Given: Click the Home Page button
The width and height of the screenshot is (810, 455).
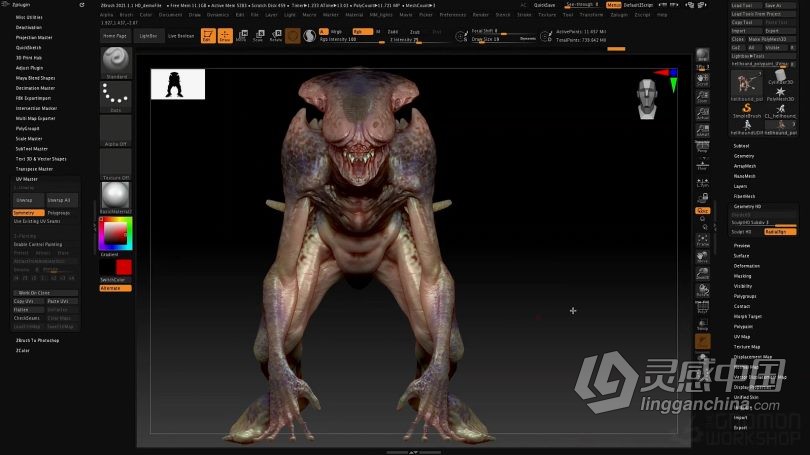Looking at the screenshot, I should pos(115,36).
